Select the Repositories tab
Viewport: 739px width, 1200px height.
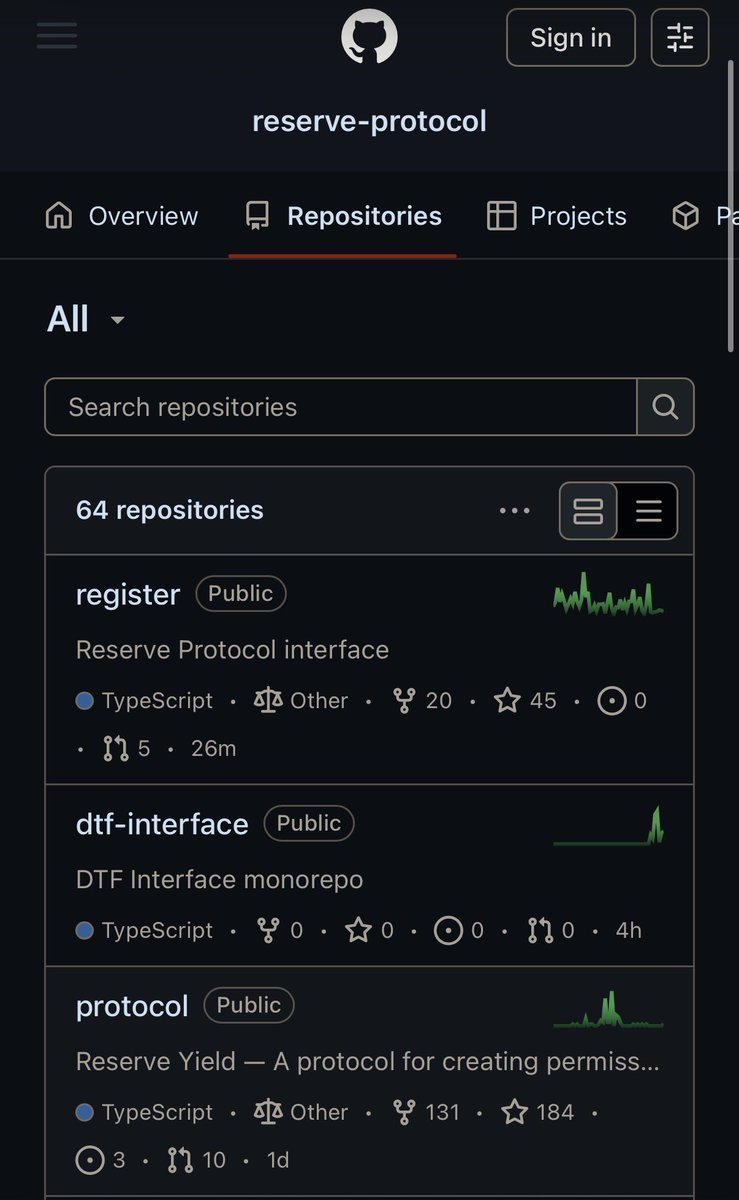[x=343, y=216]
